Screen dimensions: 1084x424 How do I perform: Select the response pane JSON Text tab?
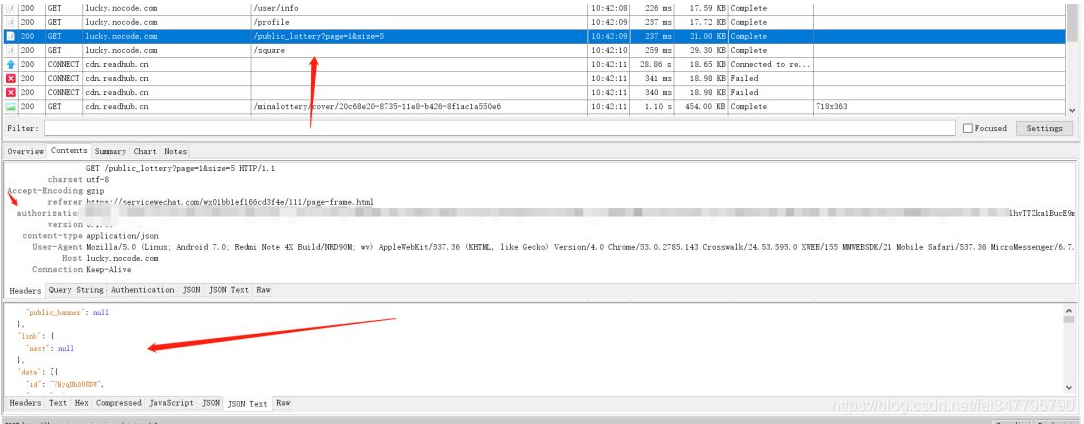tap(248, 403)
